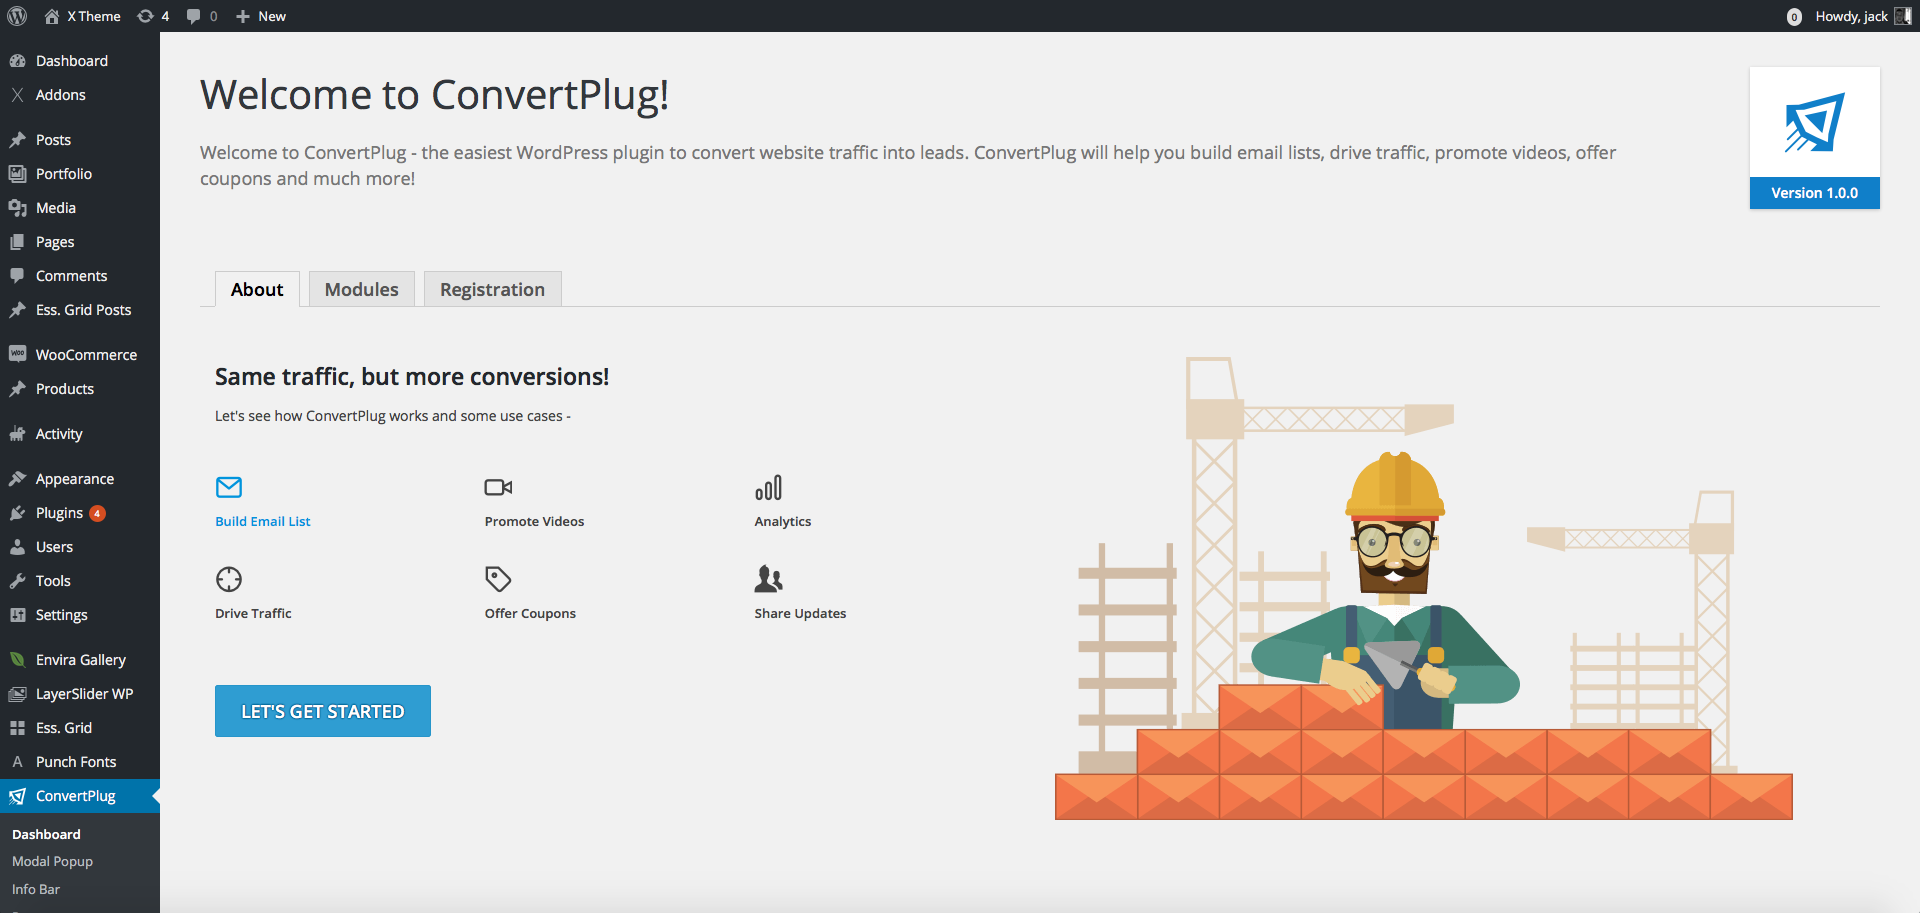This screenshot has width=1920, height=913.
Task: Select the Offer Coupons label
Action: coord(530,613)
